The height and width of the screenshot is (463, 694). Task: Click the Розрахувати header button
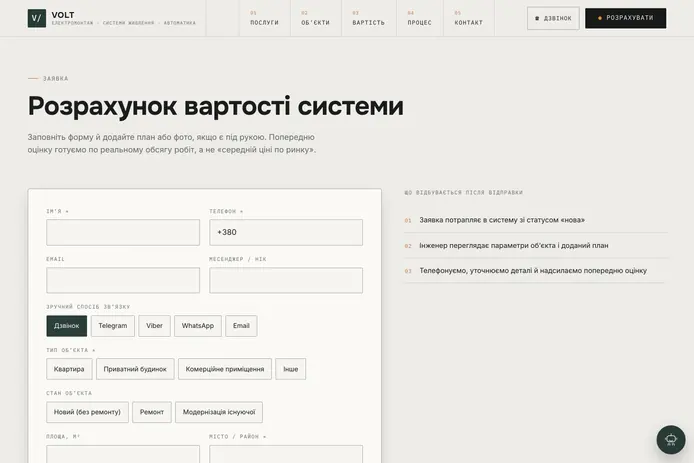click(x=625, y=18)
